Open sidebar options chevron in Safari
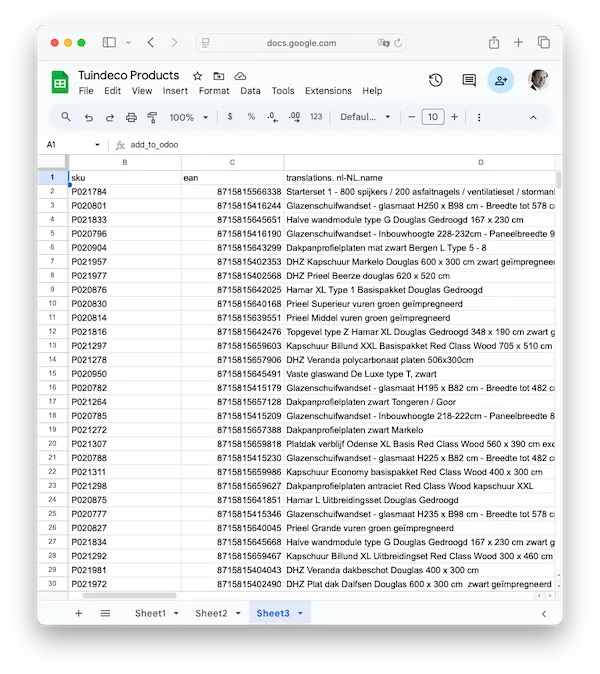 tap(129, 43)
